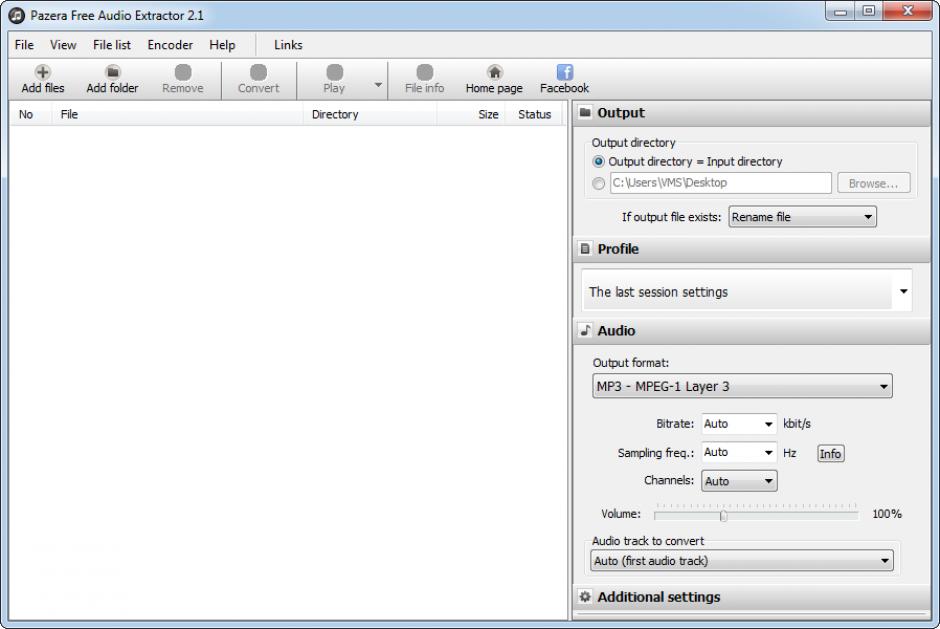Click the Volume slider thumb

coord(724,516)
